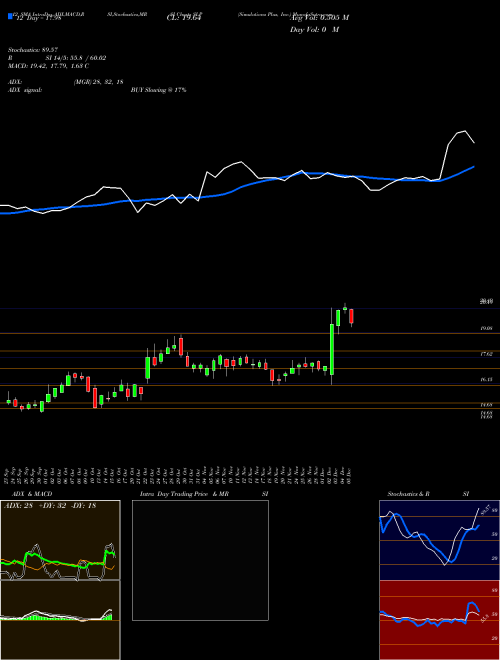Click the tall green breakout candlestick

coord(332,349)
